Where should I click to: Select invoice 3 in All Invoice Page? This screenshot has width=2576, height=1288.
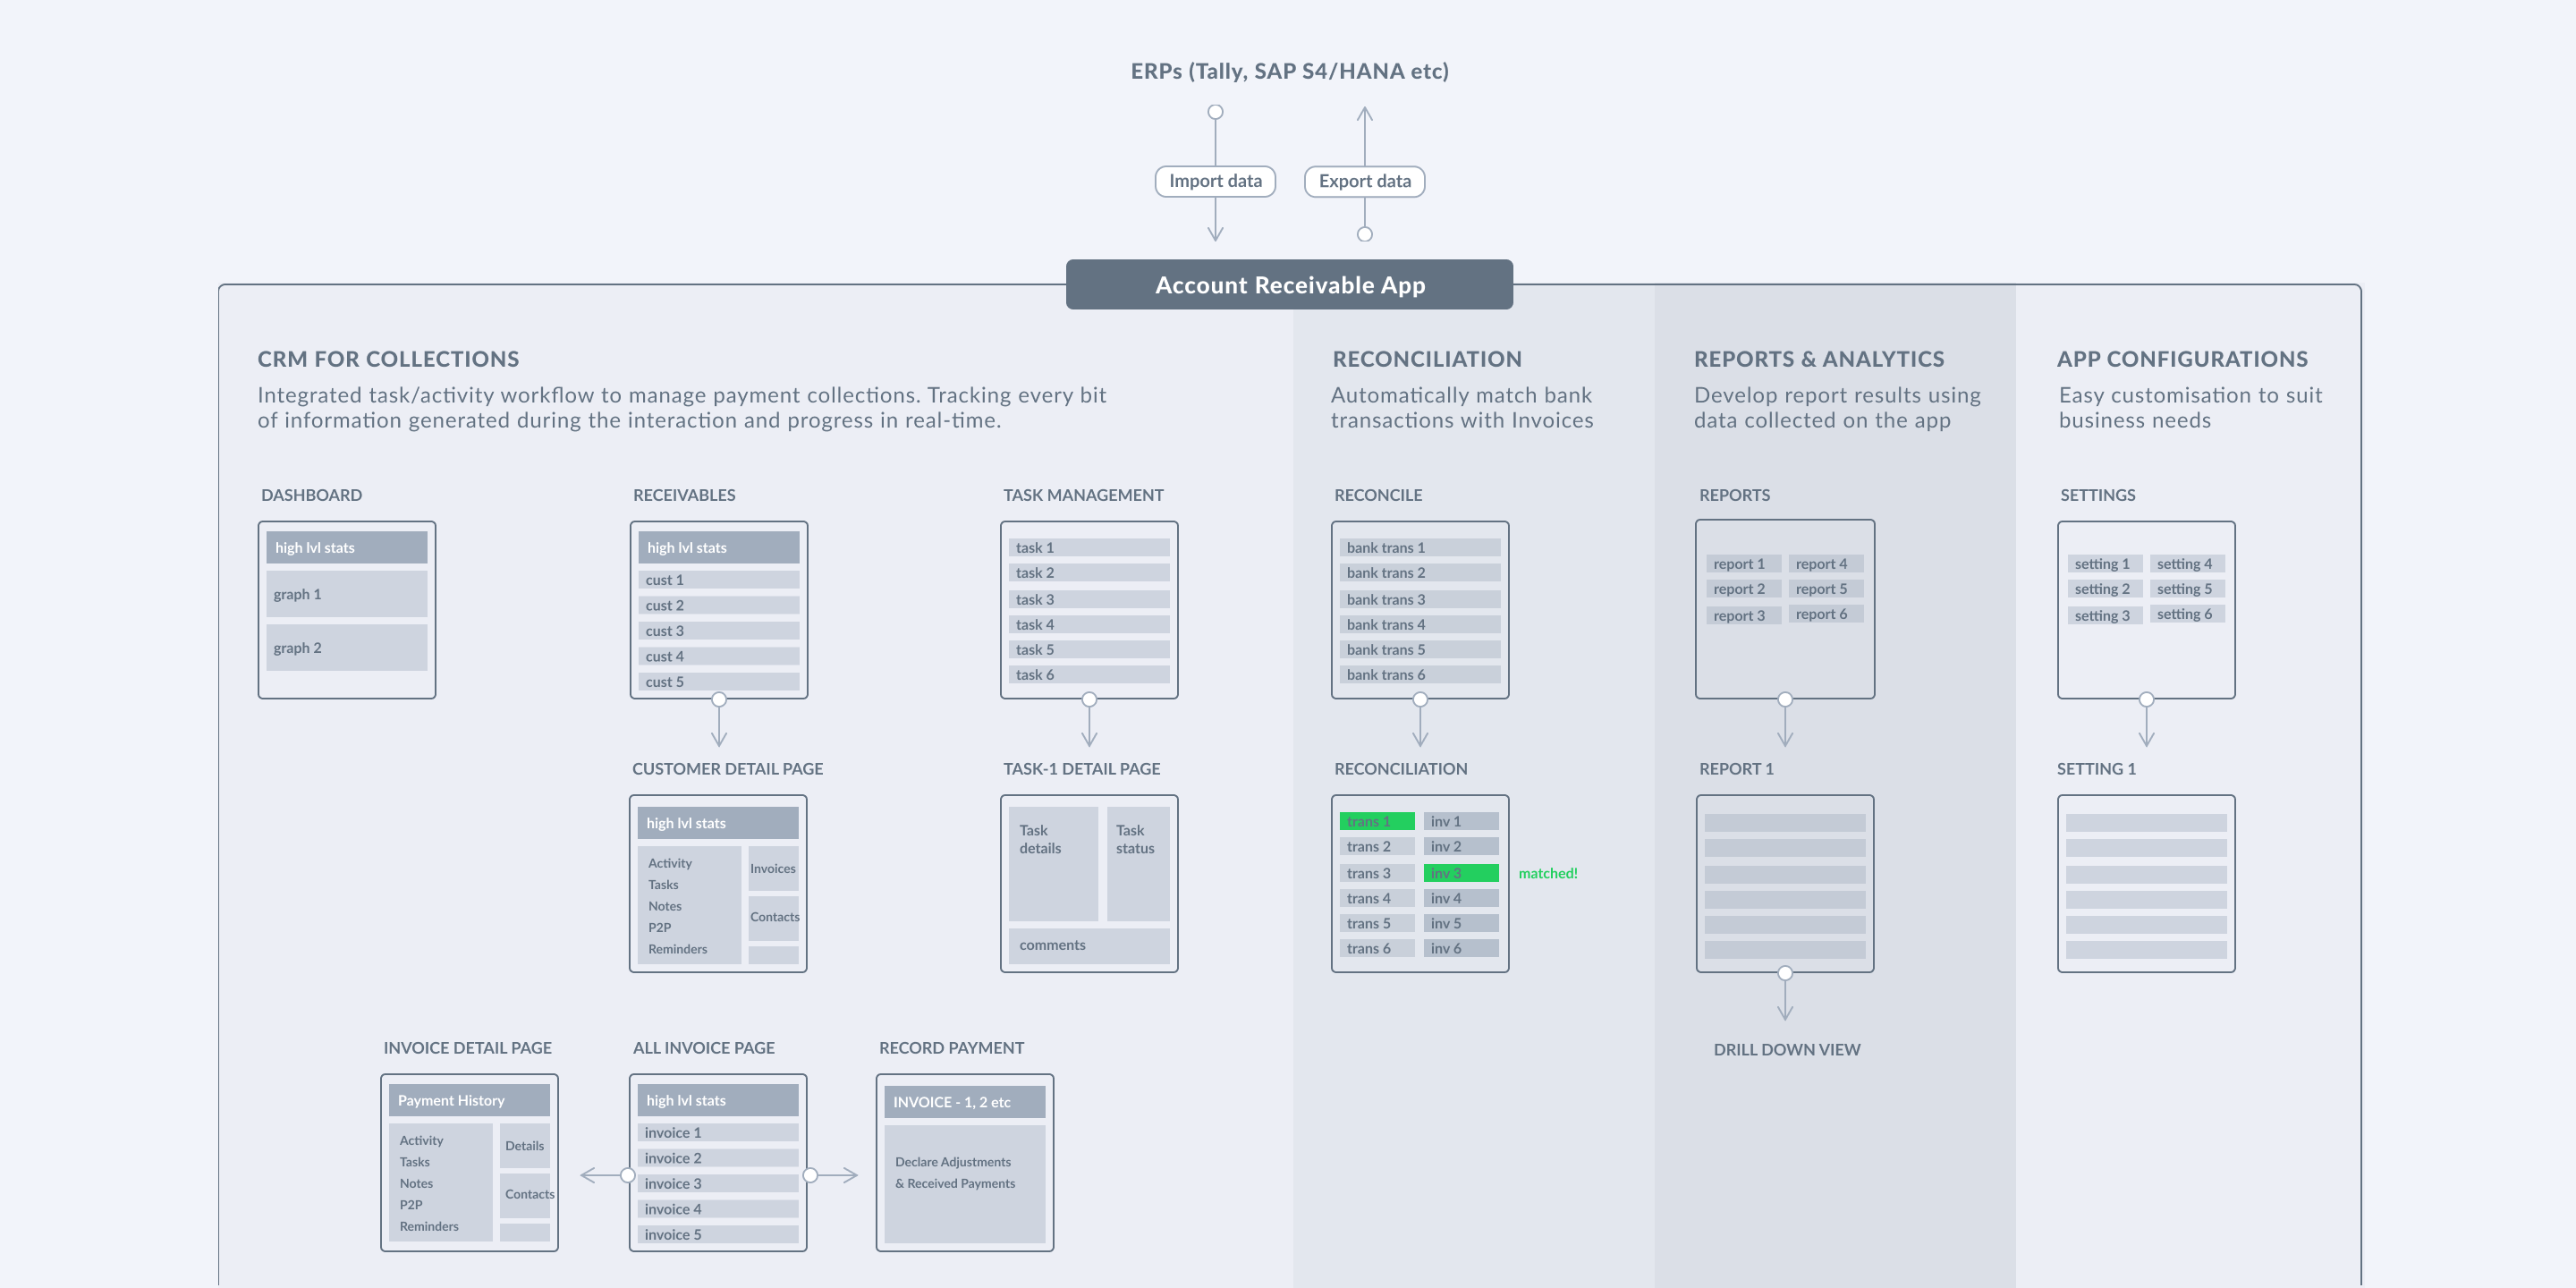coord(718,1184)
